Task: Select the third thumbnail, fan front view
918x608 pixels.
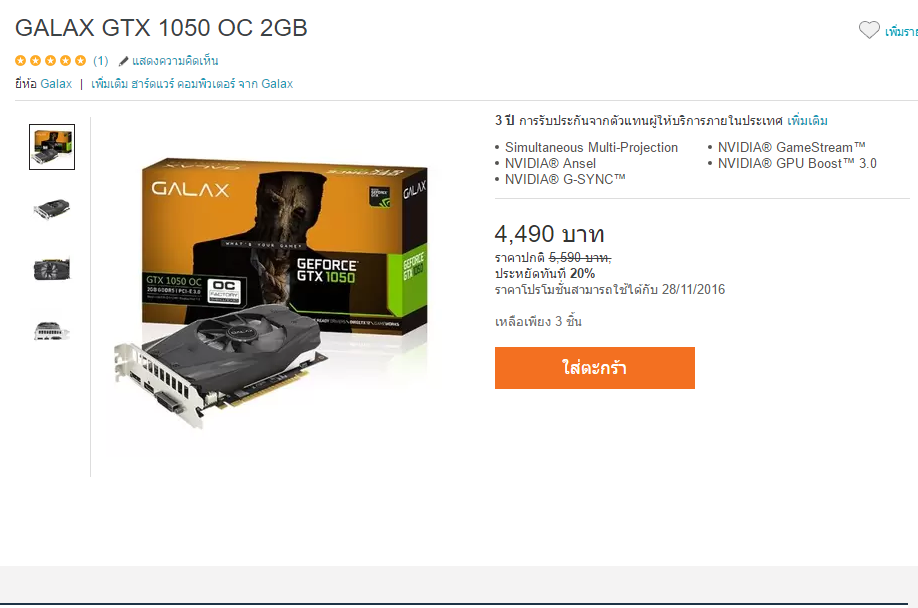Action: point(52,269)
